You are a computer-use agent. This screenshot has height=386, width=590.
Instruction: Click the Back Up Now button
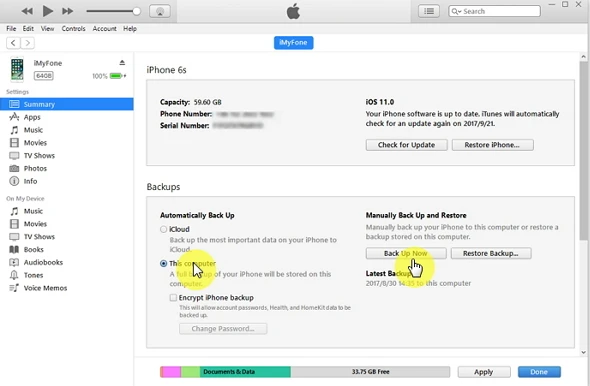point(406,253)
